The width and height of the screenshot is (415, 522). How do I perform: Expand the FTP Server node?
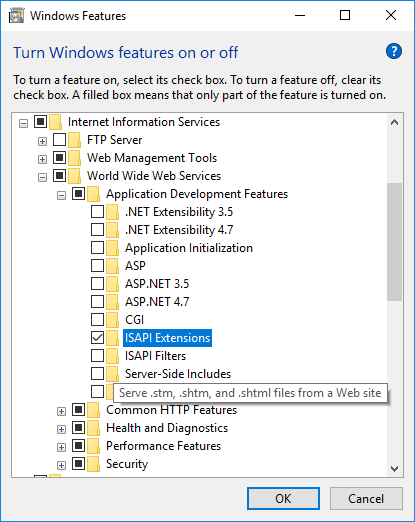(x=42, y=142)
